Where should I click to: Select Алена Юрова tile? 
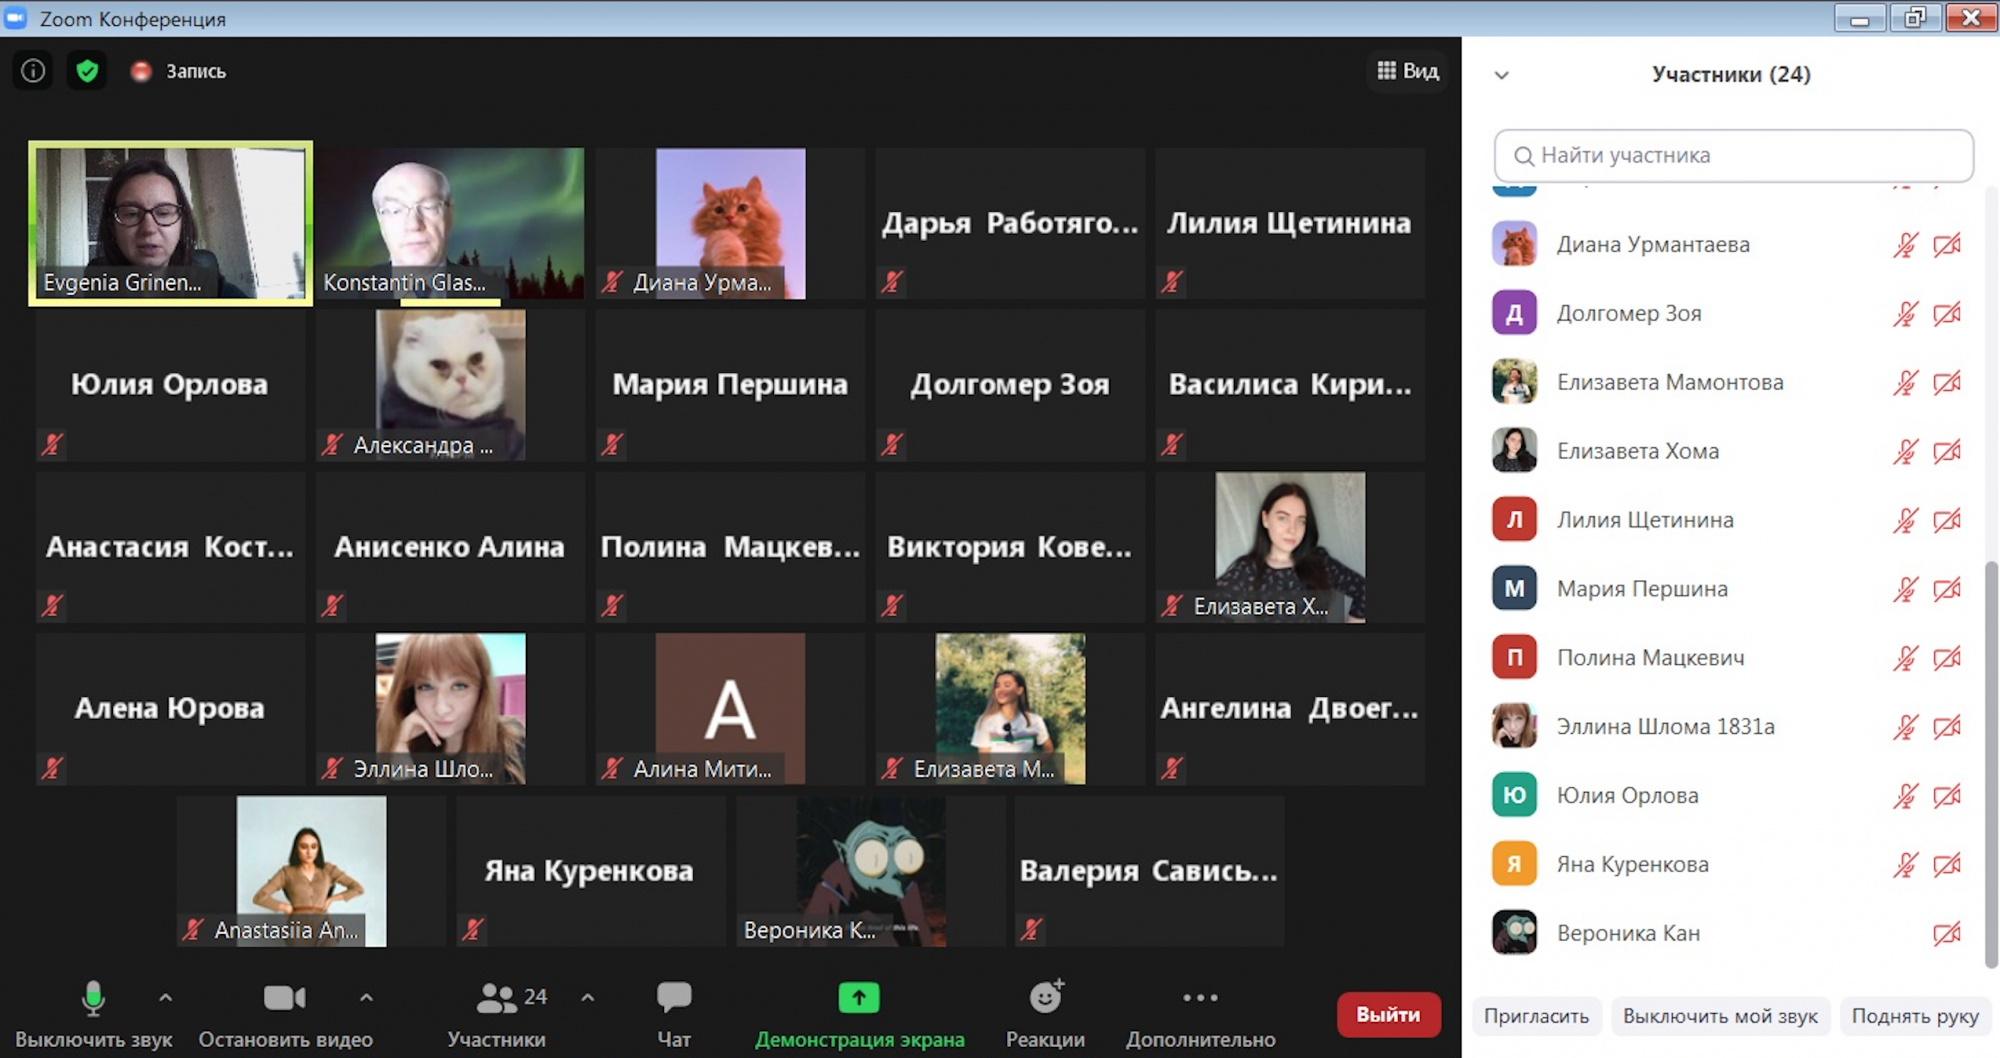[171, 709]
